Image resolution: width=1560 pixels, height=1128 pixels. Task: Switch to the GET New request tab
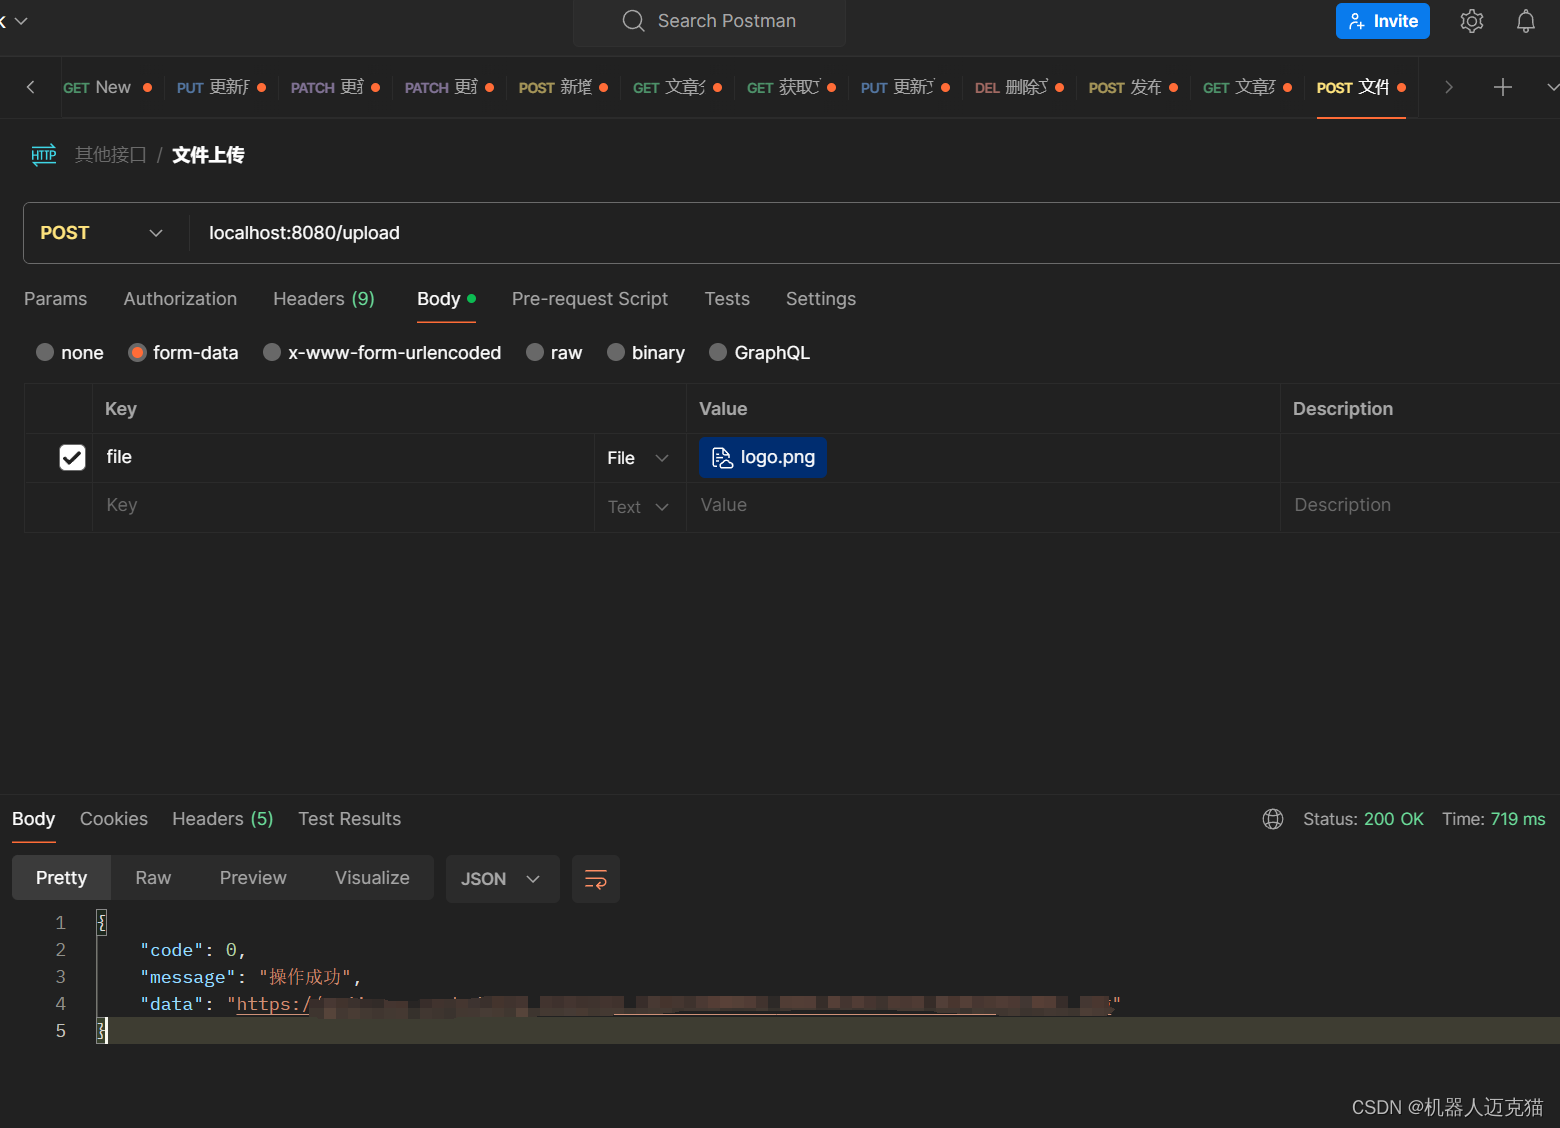coord(107,87)
